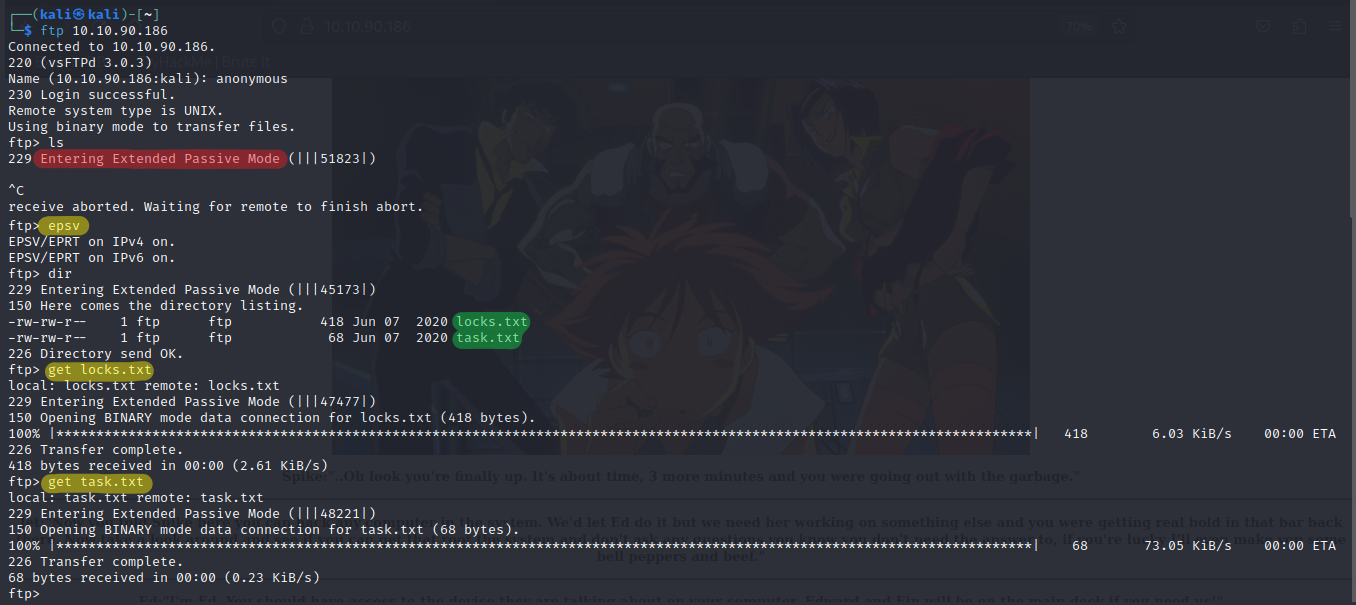This screenshot has height=605, width=1356.
Task: Click the highlighted 'get task.txt' command
Action: tap(96, 482)
